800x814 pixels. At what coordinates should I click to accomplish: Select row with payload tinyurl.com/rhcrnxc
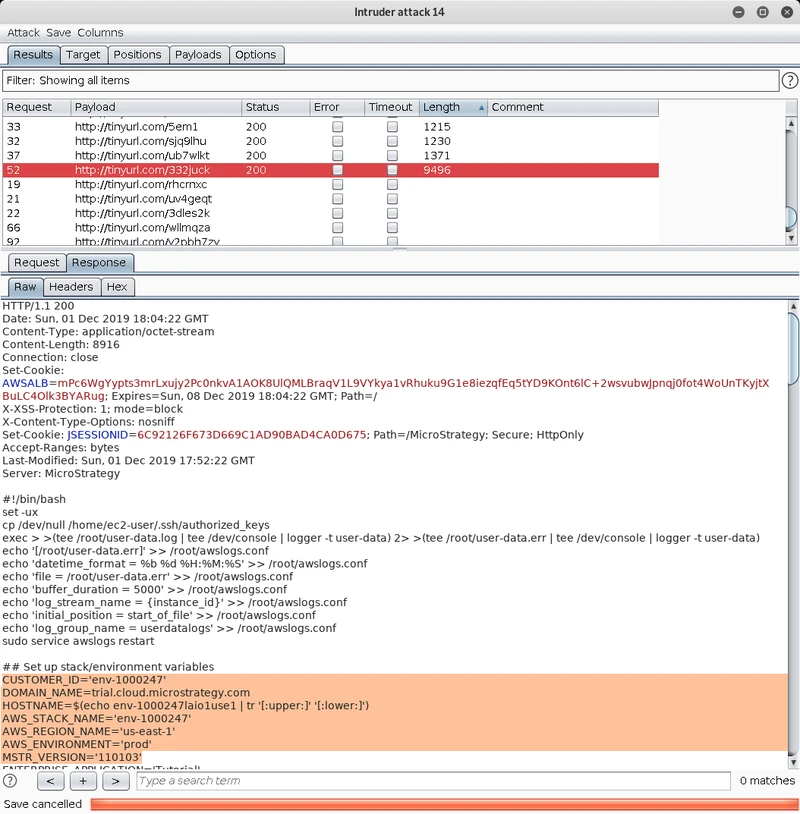point(331,184)
